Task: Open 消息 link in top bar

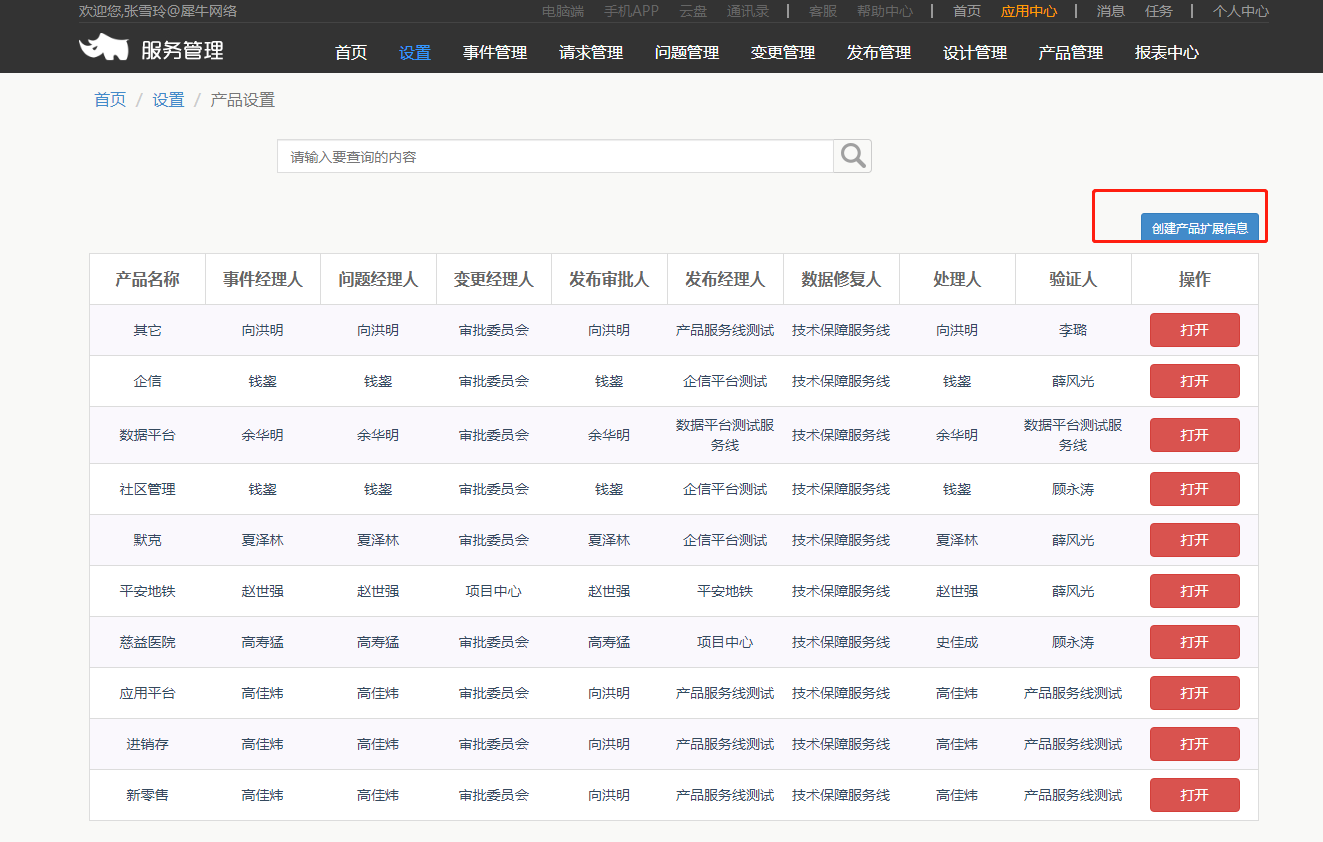Action: 1111,11
